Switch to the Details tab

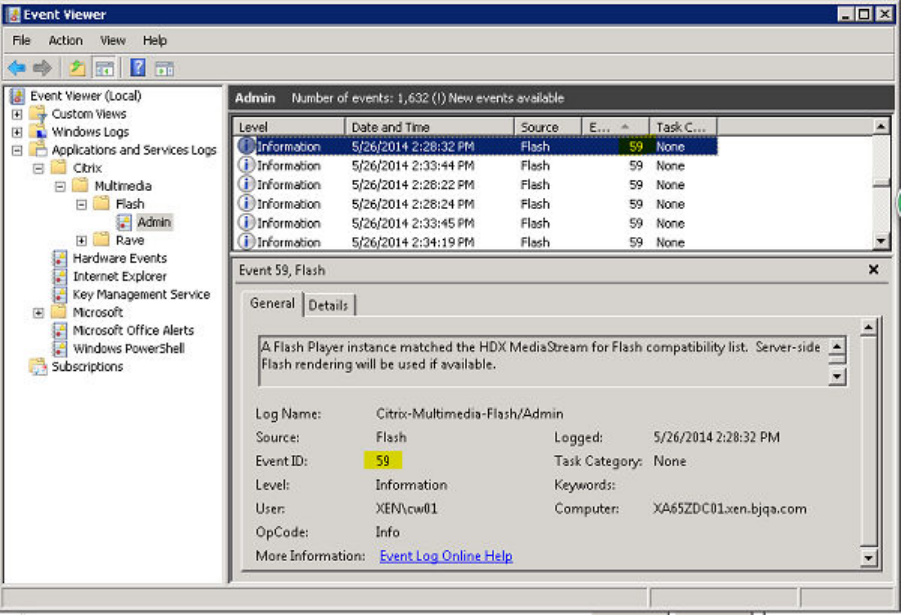(x=328, y=305)
